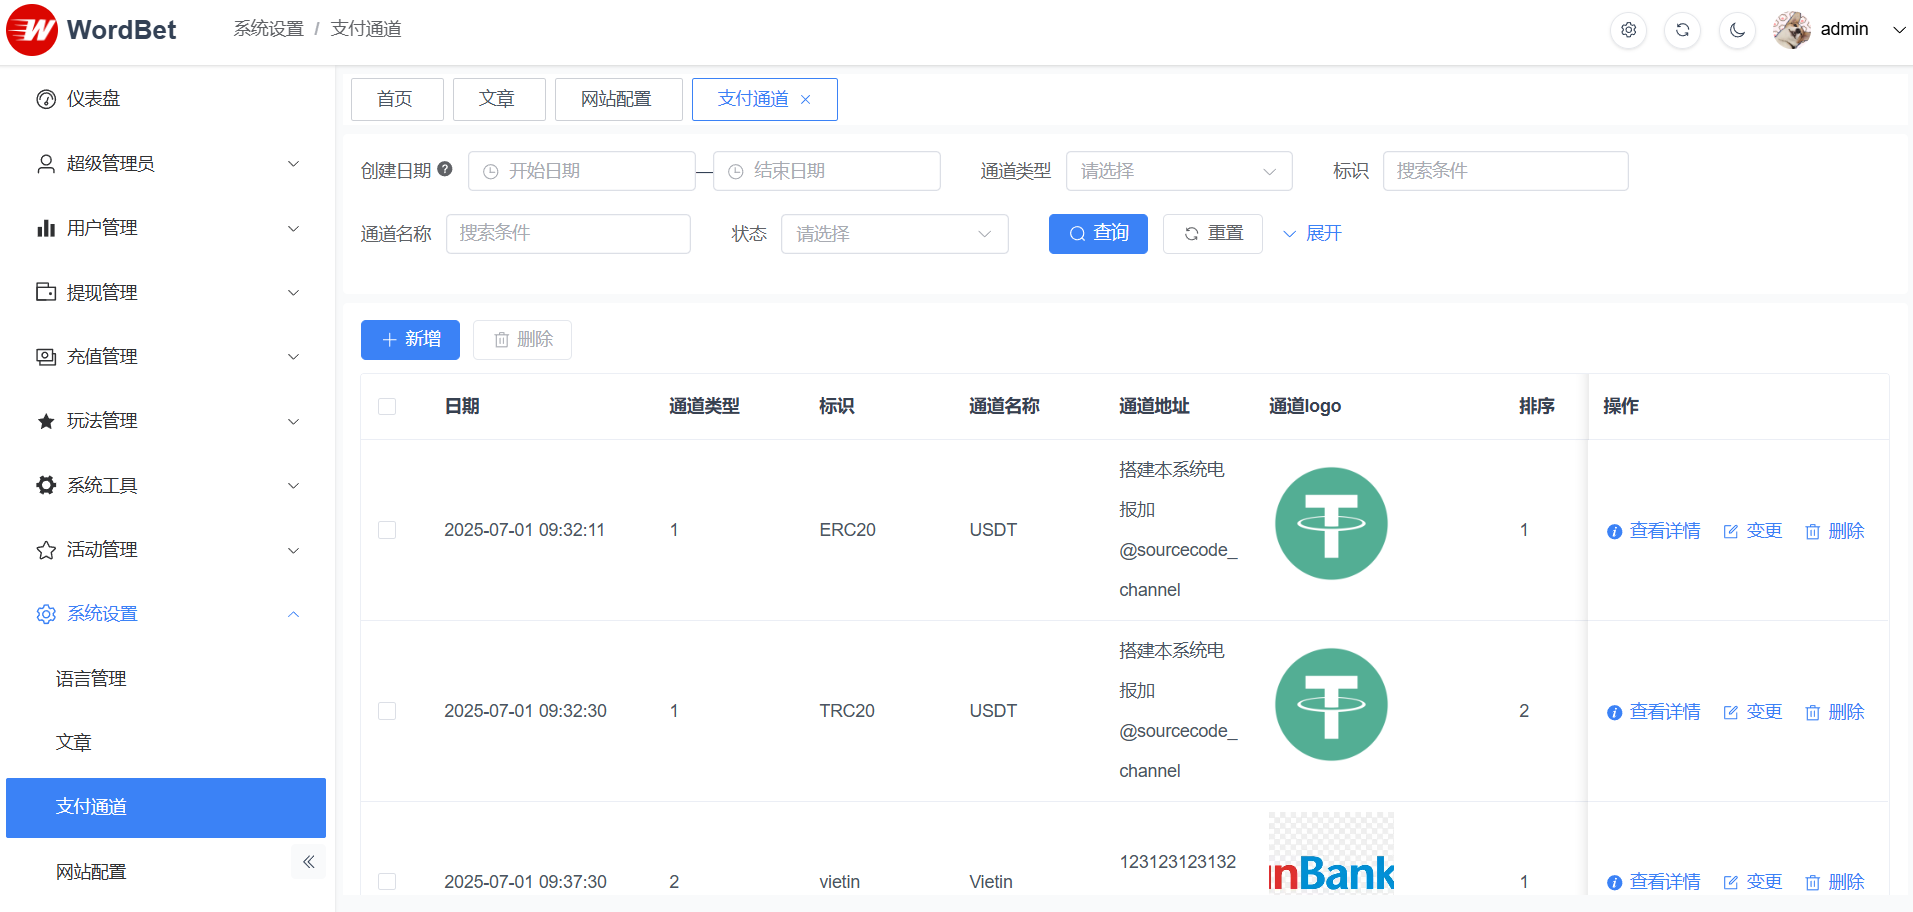Click the help icon beside 创建日期

click(445, 169)
